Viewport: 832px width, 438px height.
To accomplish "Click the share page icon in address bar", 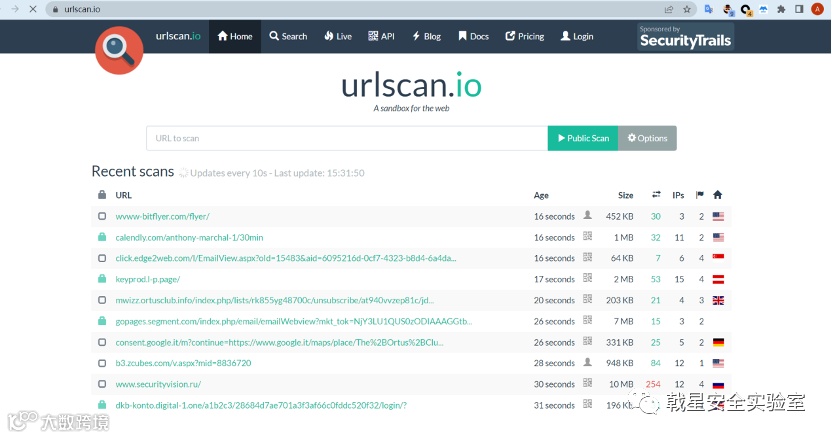I will click(x=669, y=9).
